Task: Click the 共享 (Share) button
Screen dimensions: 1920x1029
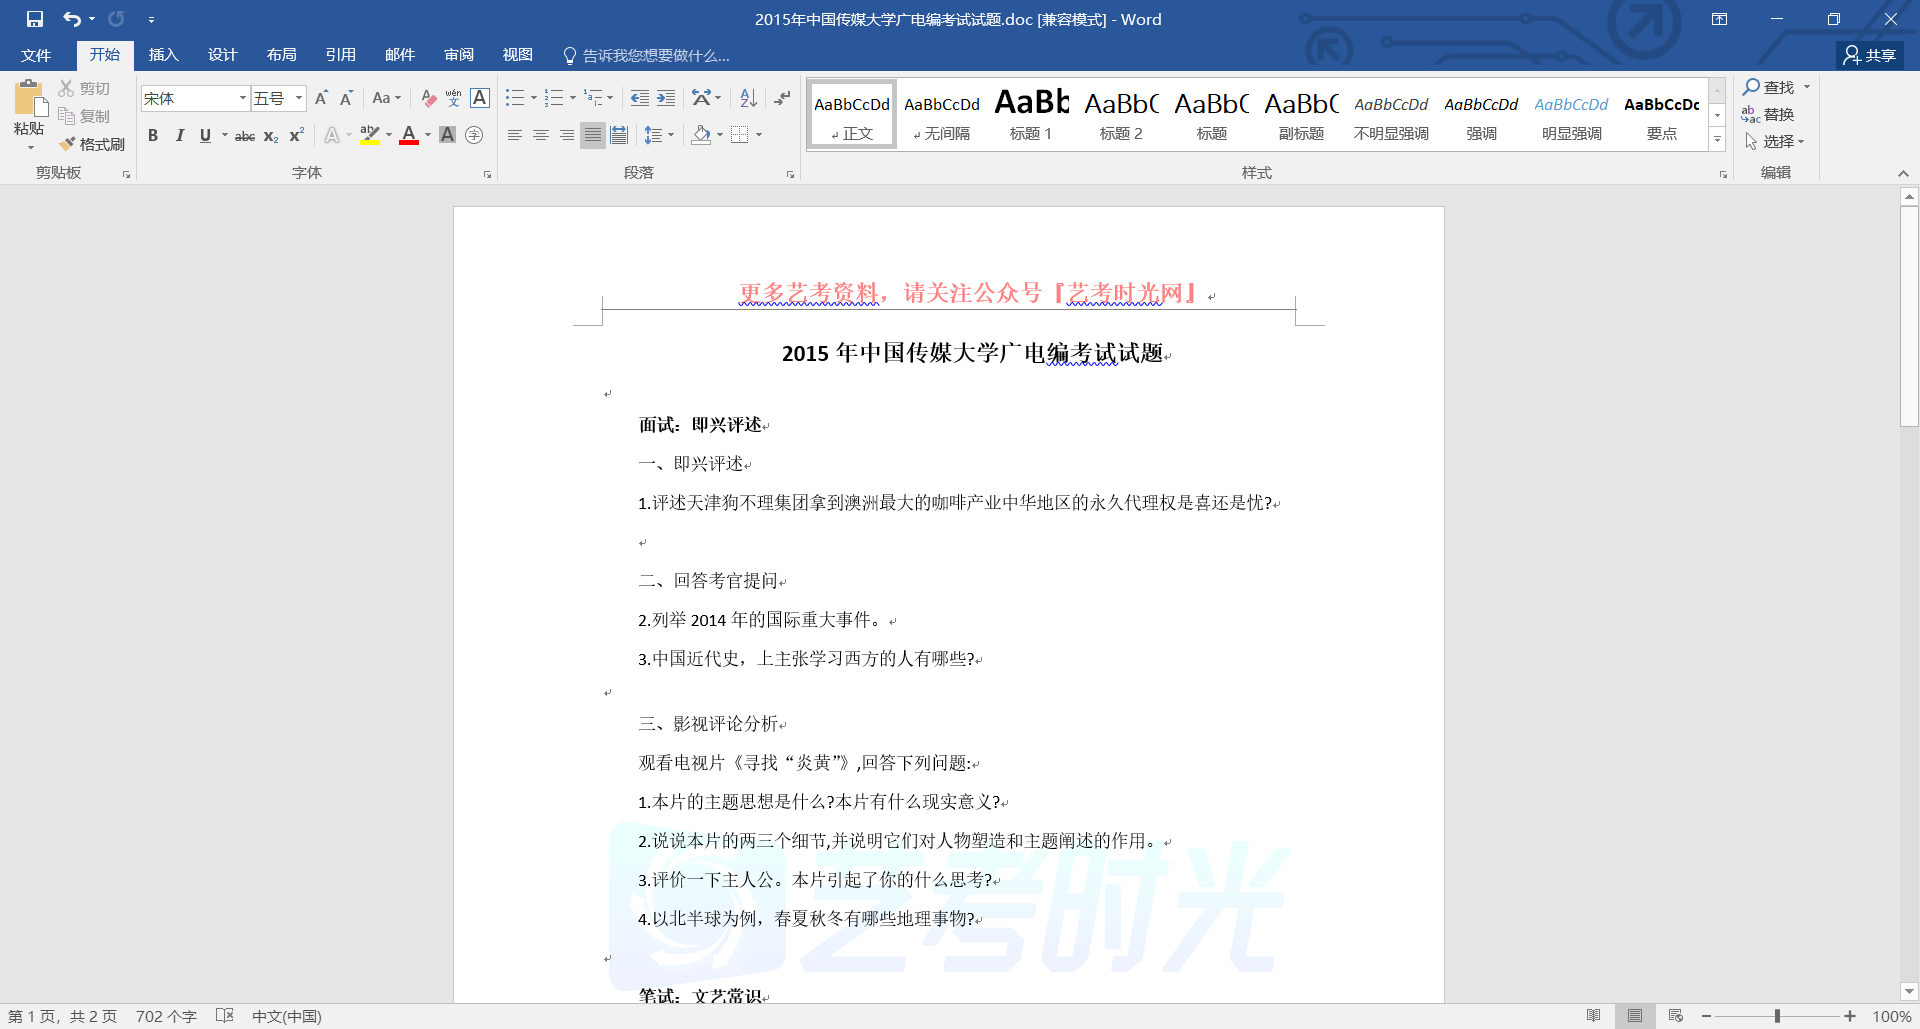Action: click(1870, 55)
